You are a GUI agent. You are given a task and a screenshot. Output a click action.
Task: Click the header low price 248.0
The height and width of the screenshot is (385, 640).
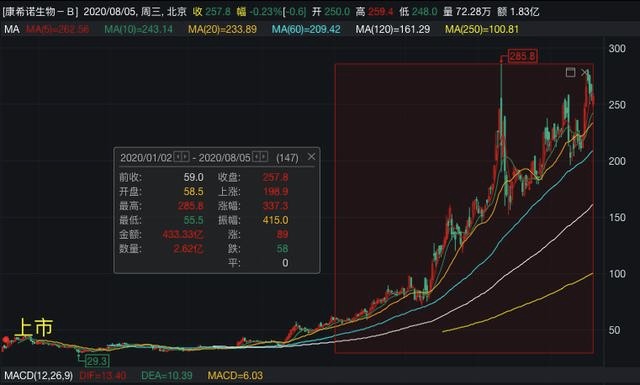tap(424, 11)
